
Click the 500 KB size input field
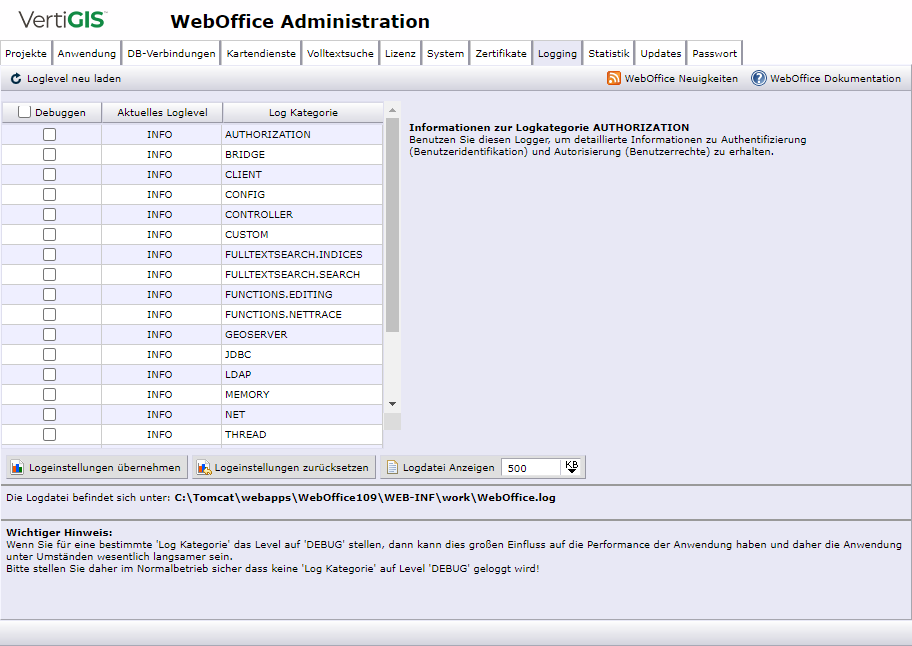(530, 466)
